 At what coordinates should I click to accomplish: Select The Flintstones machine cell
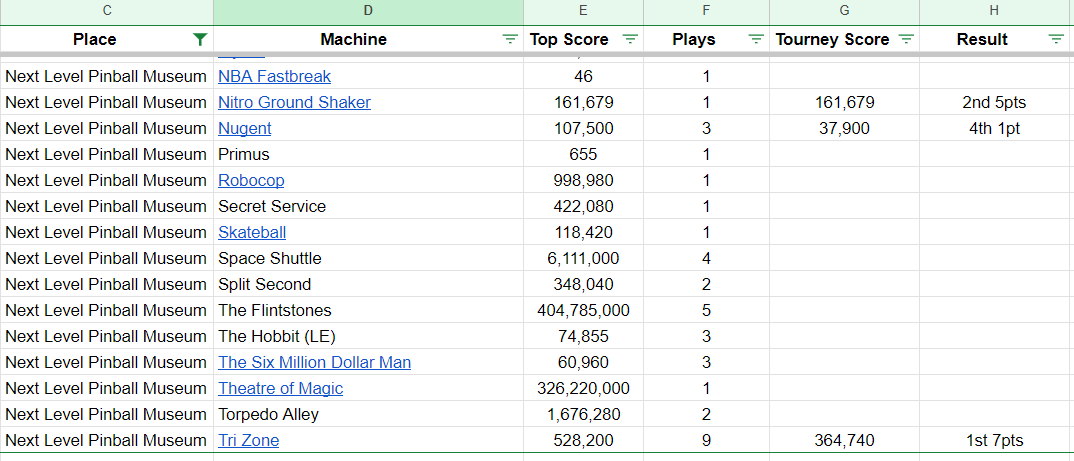click(x=369, y=311)
